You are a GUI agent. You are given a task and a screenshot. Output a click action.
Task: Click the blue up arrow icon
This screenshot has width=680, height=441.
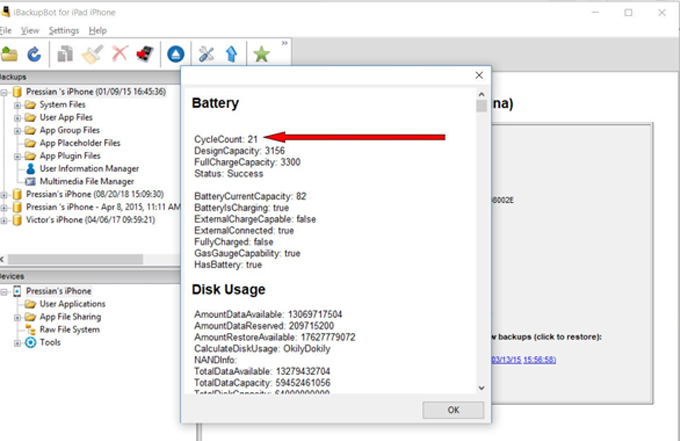[231, 54]
